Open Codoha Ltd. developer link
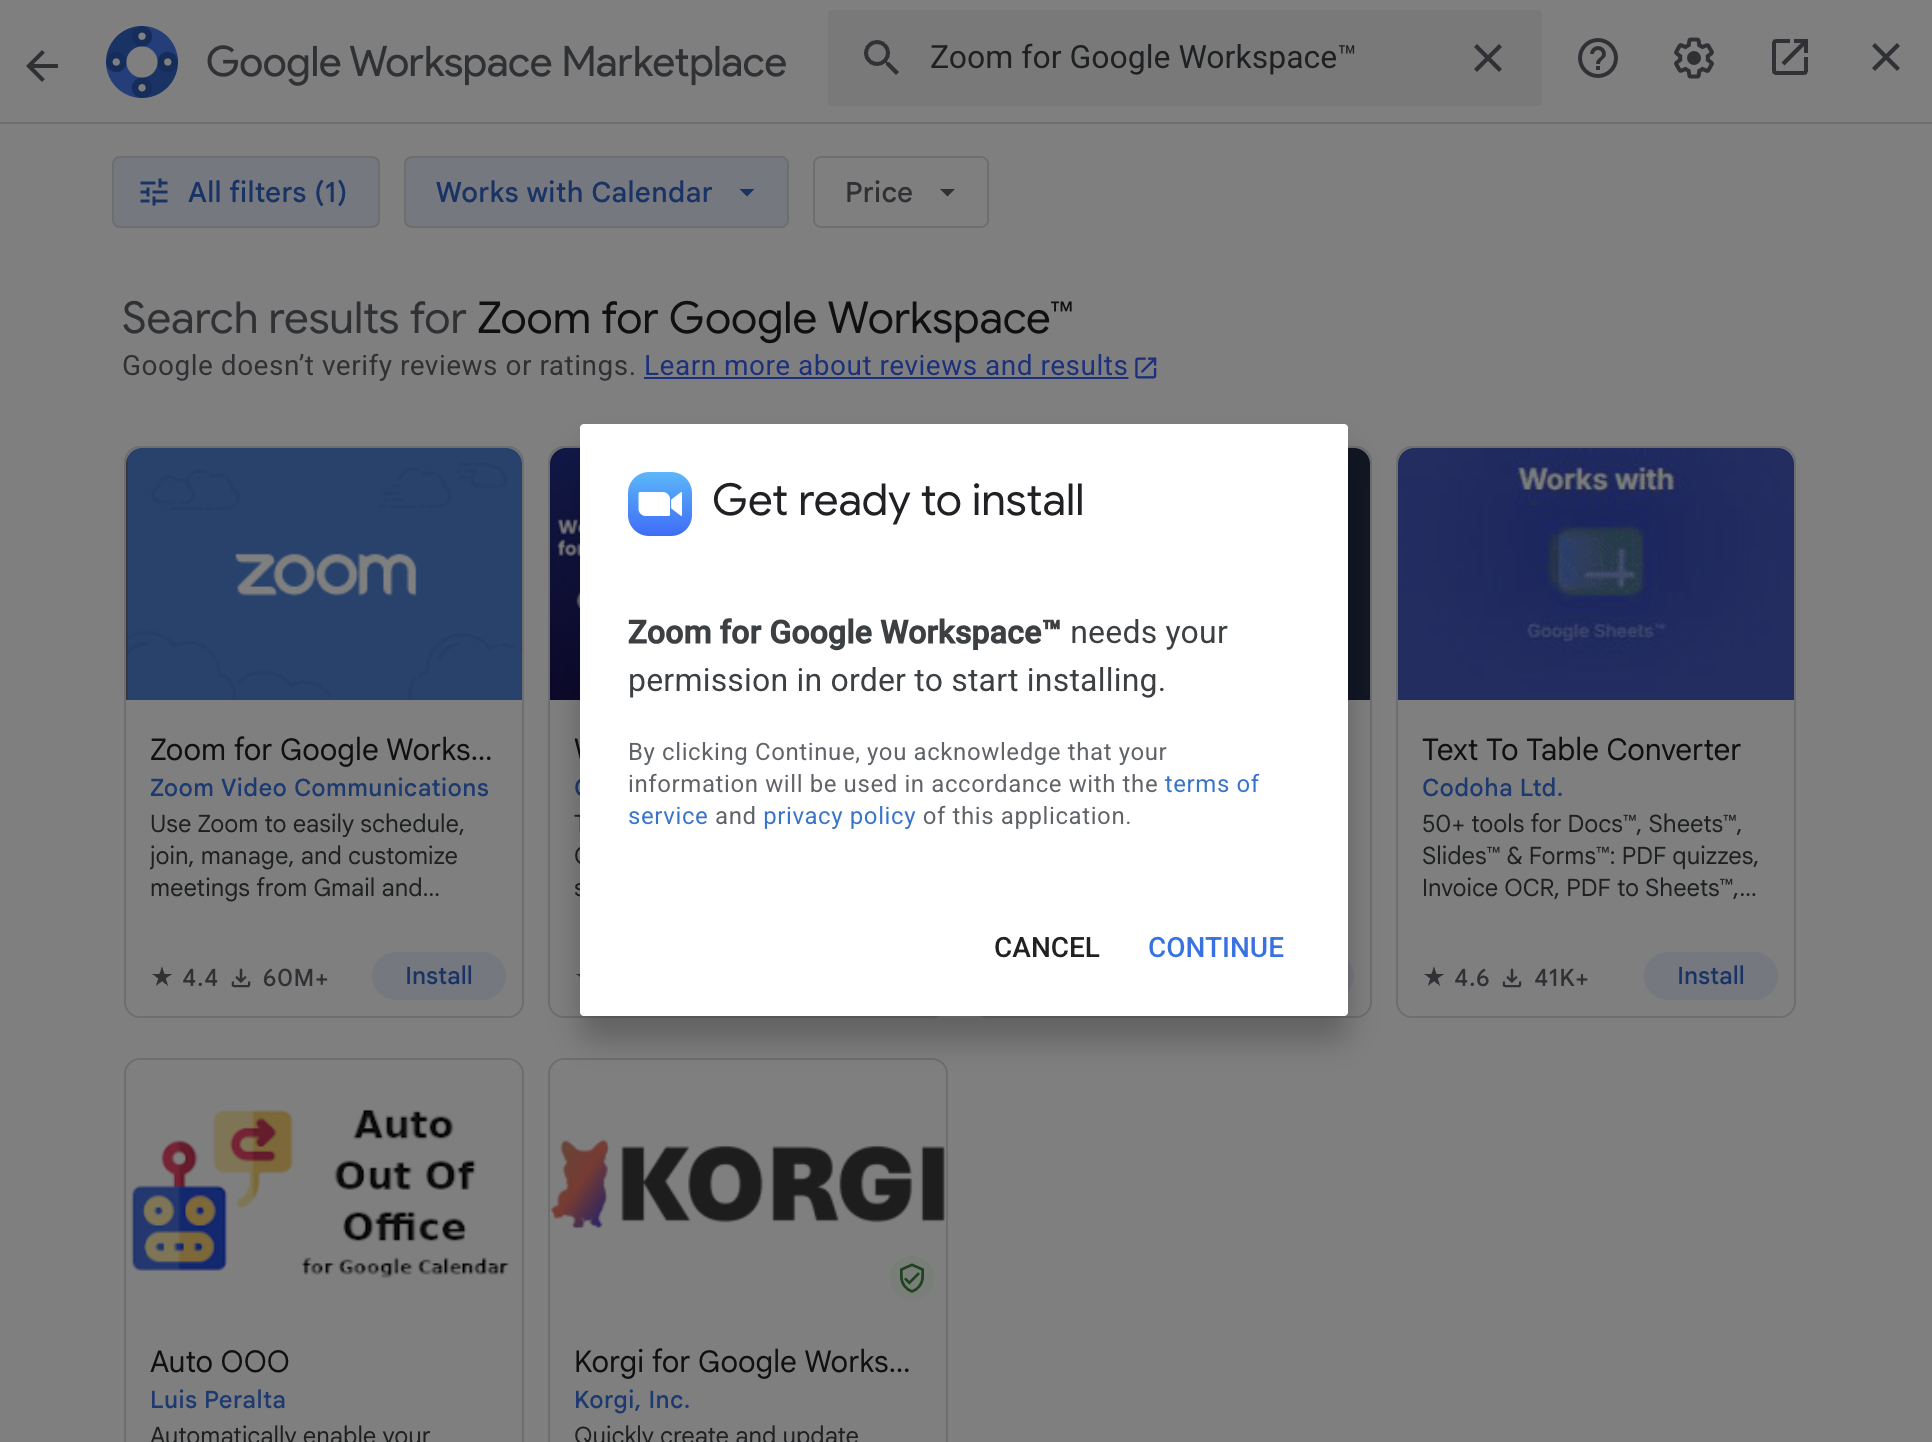 (x=1492, y=788)
